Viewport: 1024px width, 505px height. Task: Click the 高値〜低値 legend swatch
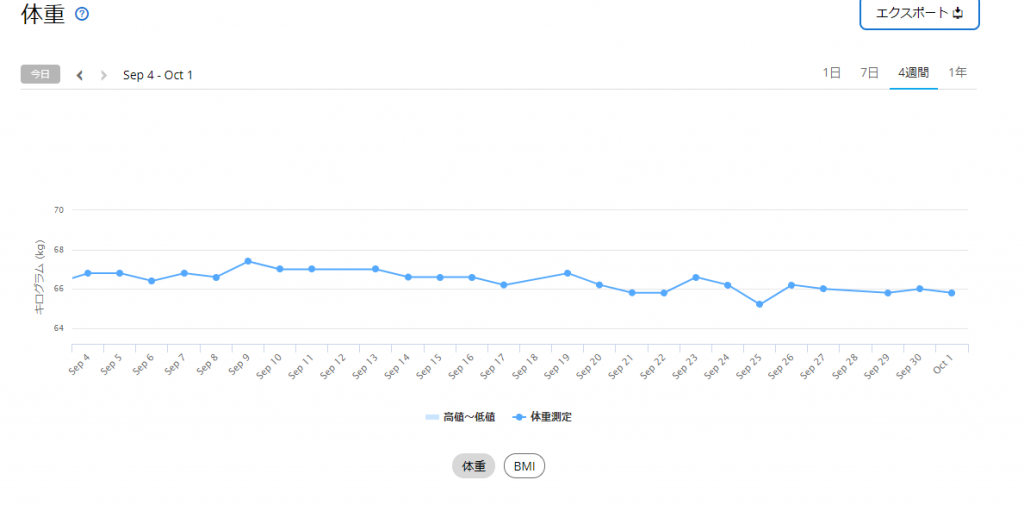point(432,417)
